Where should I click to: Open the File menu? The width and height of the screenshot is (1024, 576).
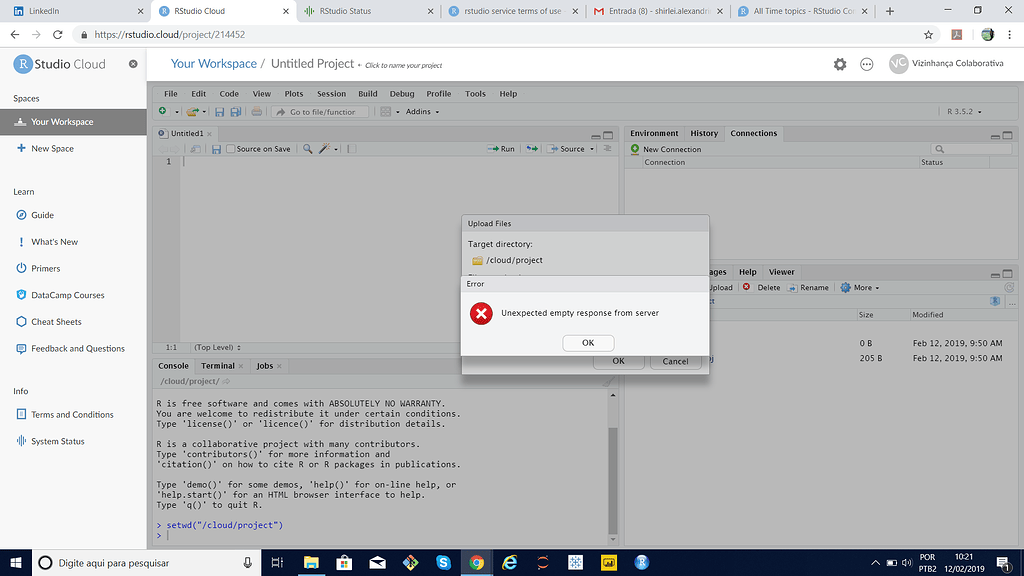170,93
